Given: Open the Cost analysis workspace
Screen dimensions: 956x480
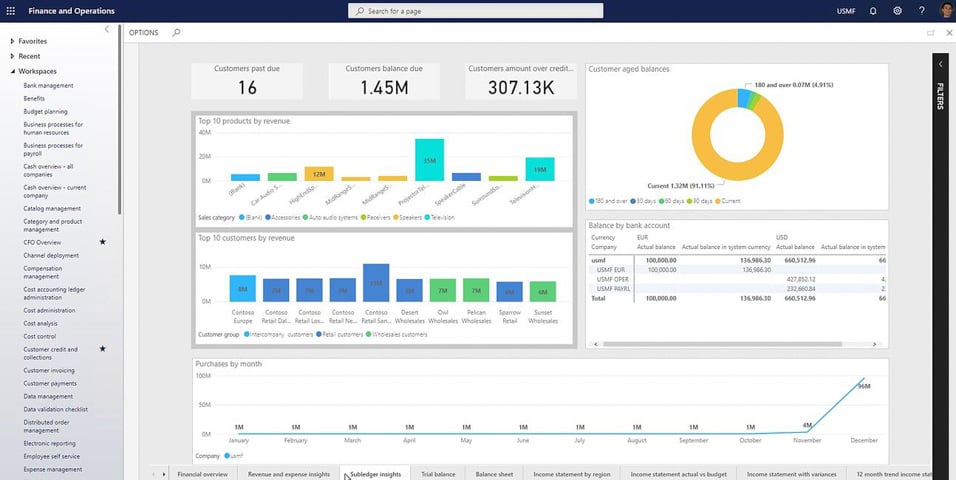Looking at the screenshot, I should click(x=40, y=323).
